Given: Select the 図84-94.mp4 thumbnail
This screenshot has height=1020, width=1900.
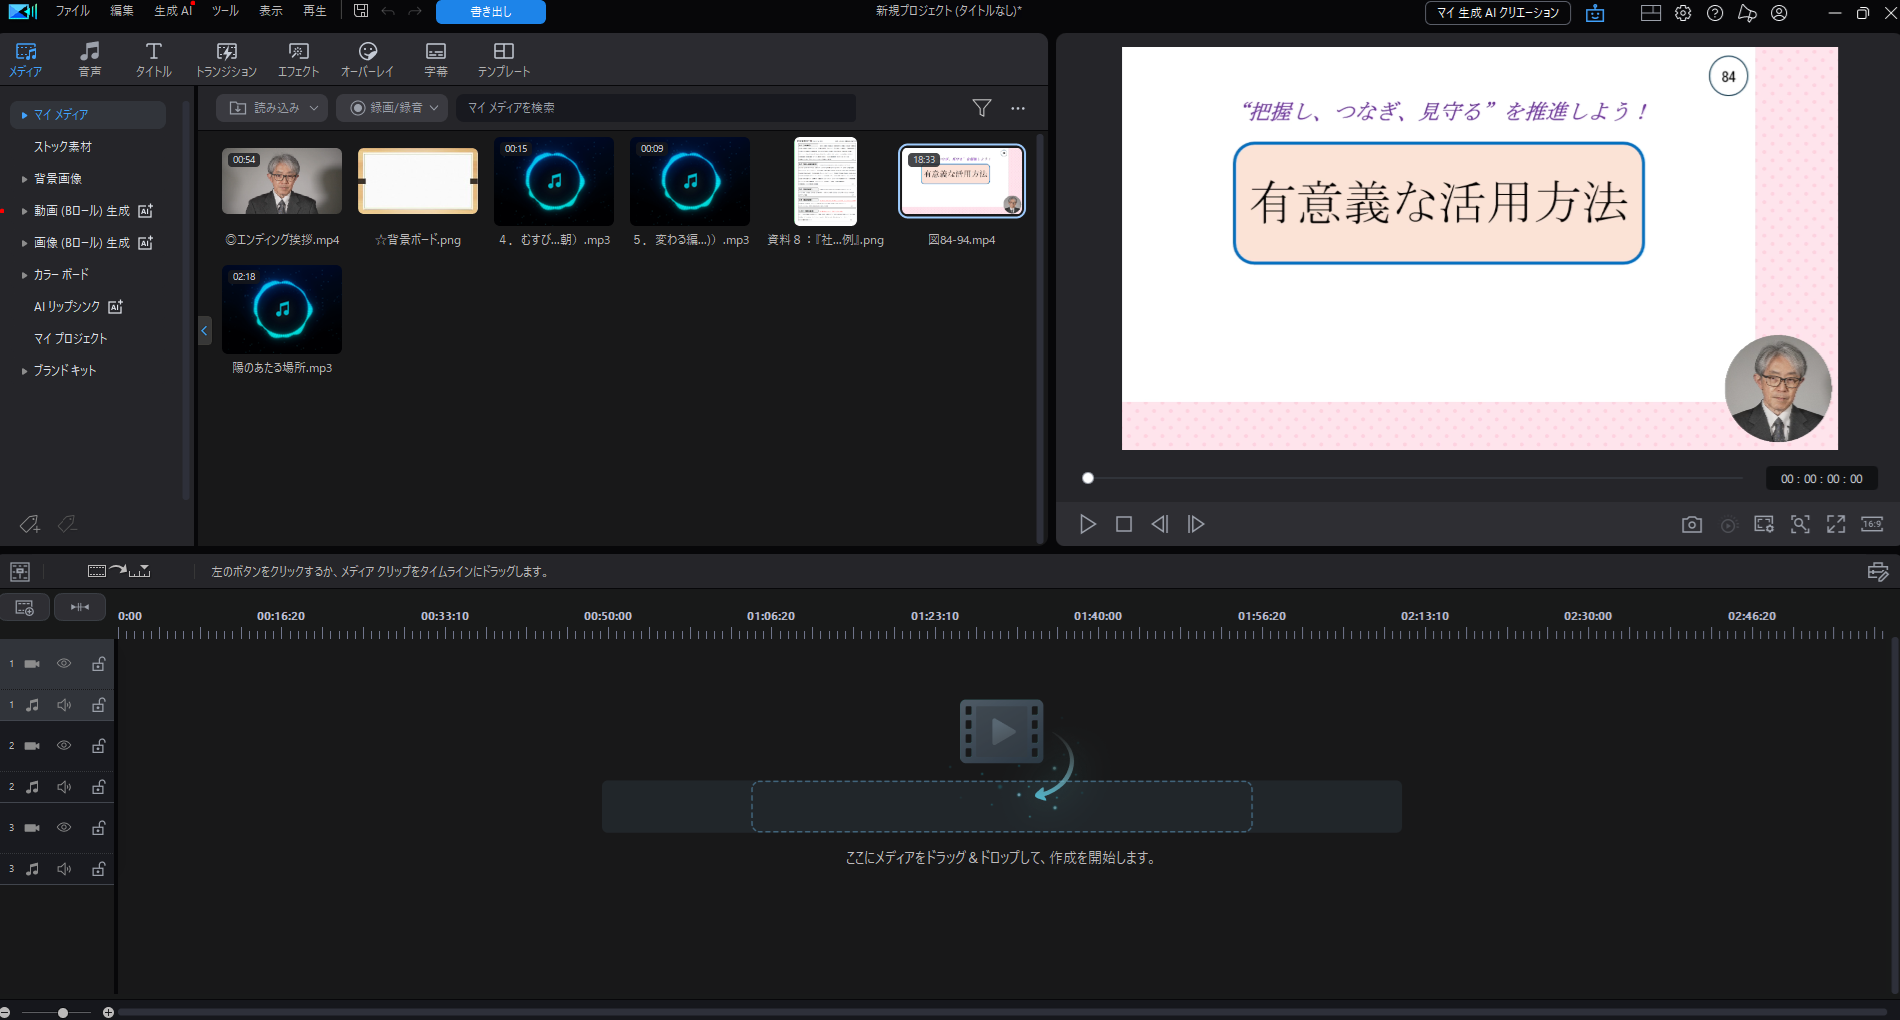Looking at the screenshot, I should click(x=961, y=181).
